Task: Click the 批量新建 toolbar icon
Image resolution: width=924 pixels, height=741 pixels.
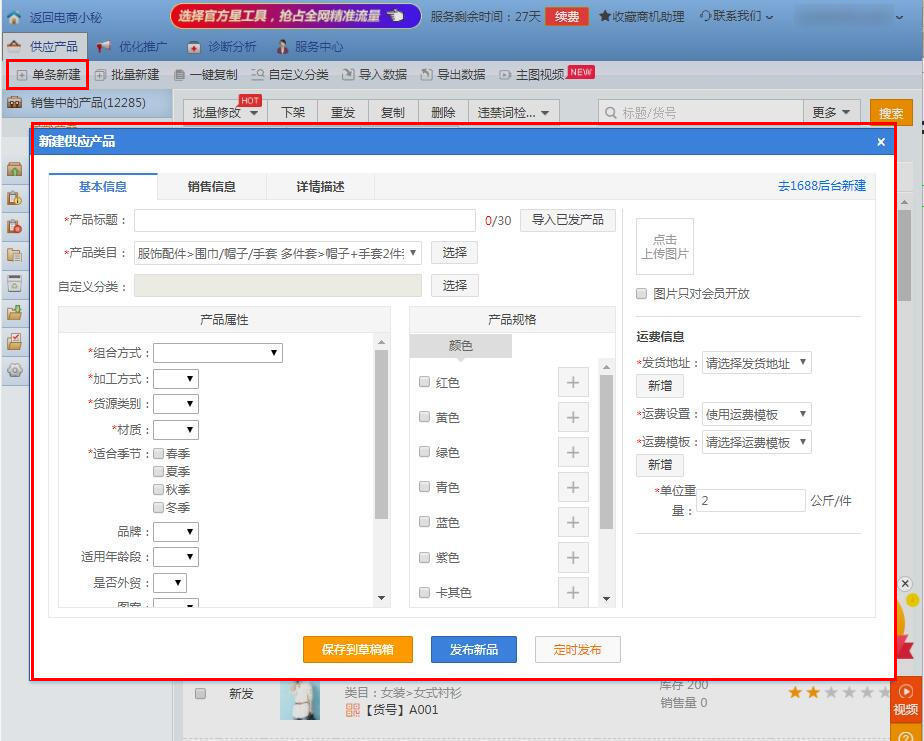Action: point(101,75)
